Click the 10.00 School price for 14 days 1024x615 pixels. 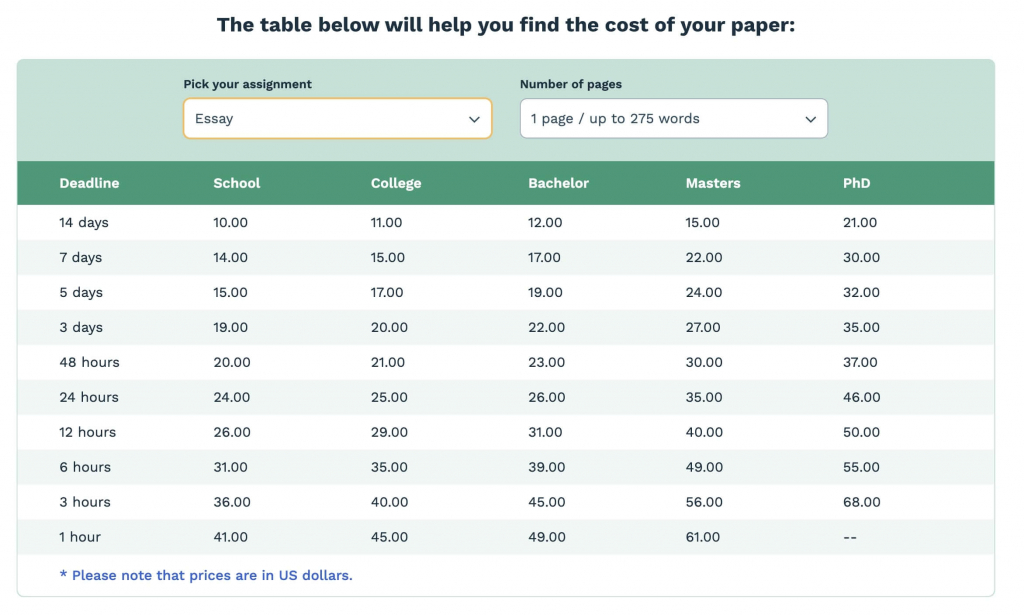tap(230, 222)
